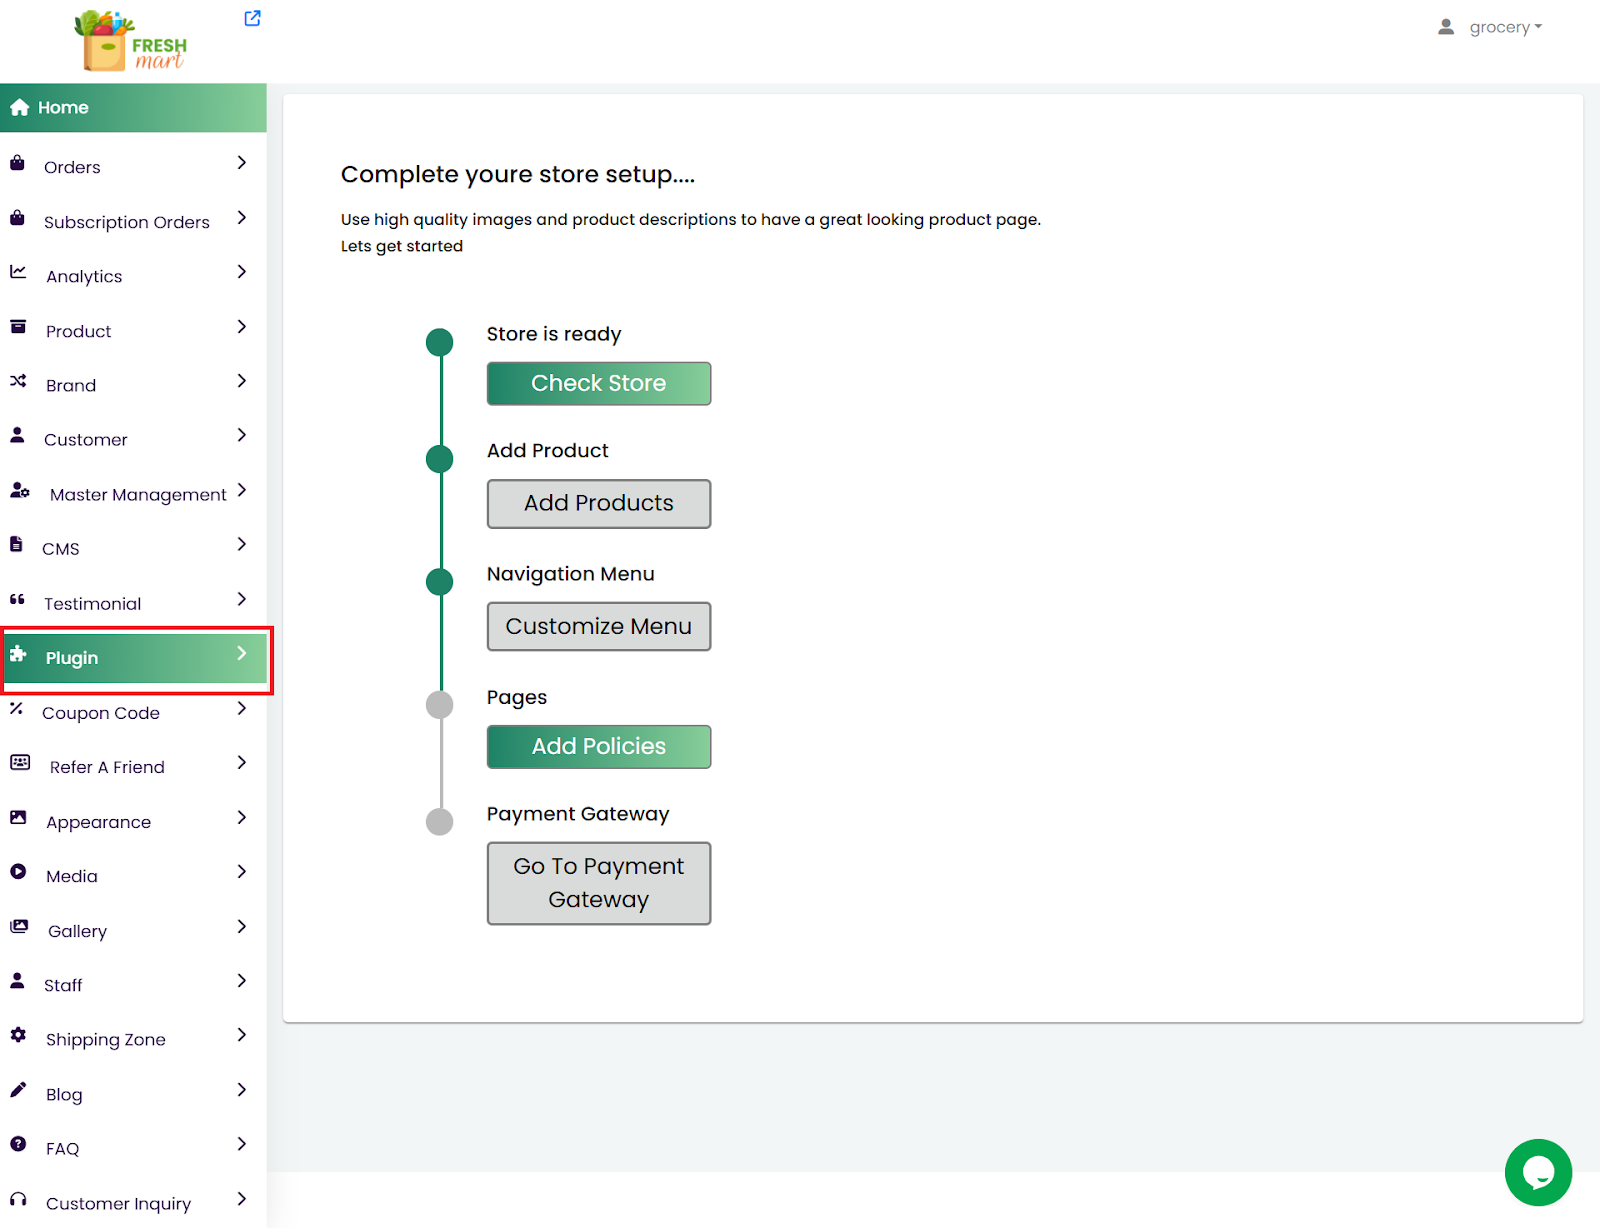Click the external link icon beside logo
The height and width of the screenshot is (1228, 1600).
point(252,18)
